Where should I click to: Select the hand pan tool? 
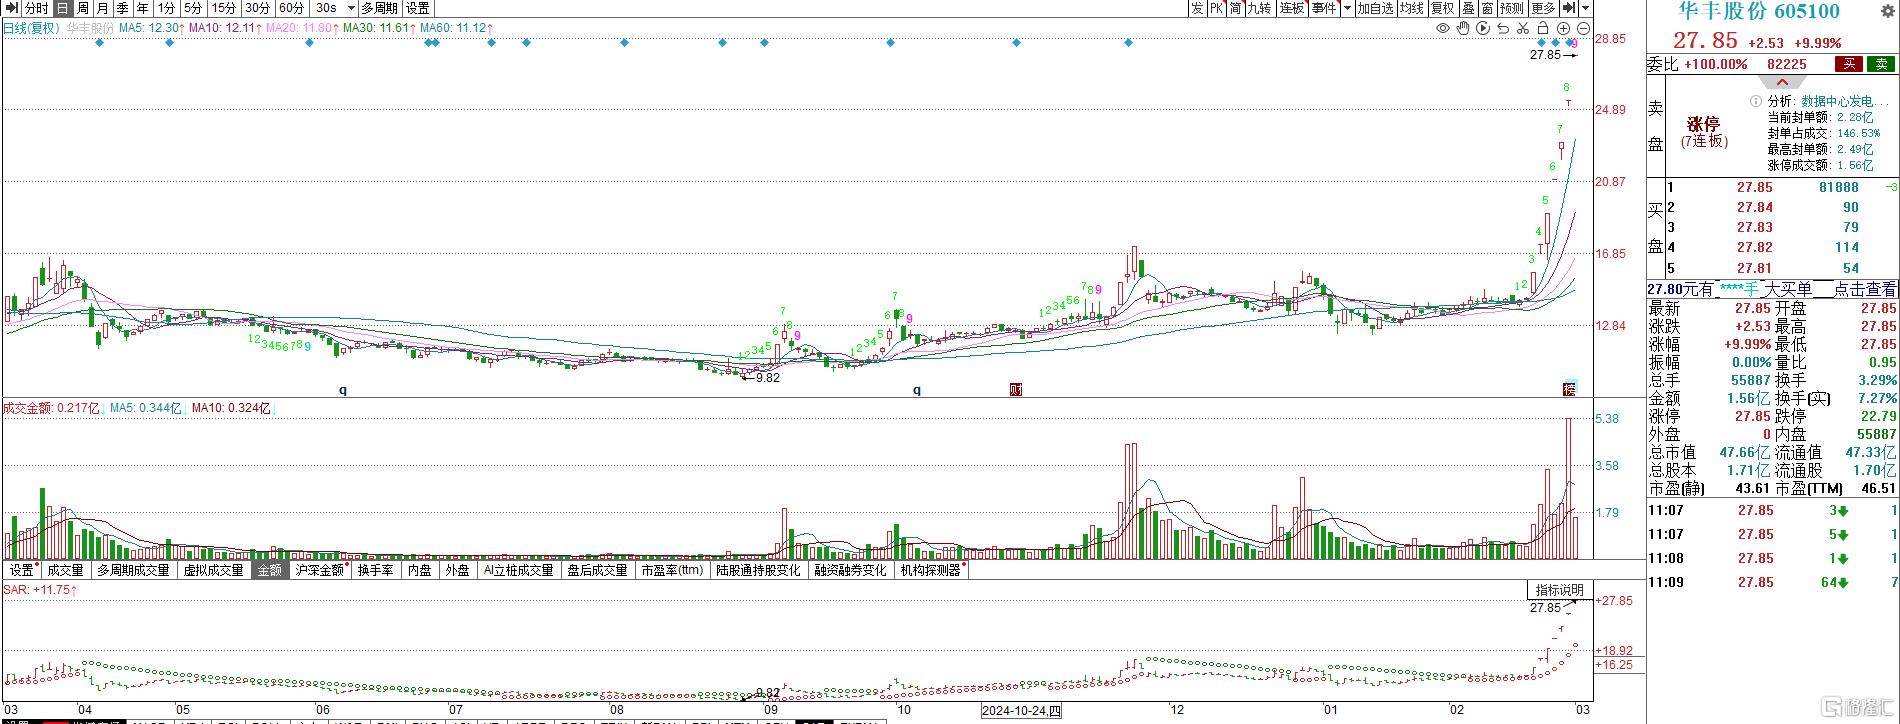pos(1463,28)
